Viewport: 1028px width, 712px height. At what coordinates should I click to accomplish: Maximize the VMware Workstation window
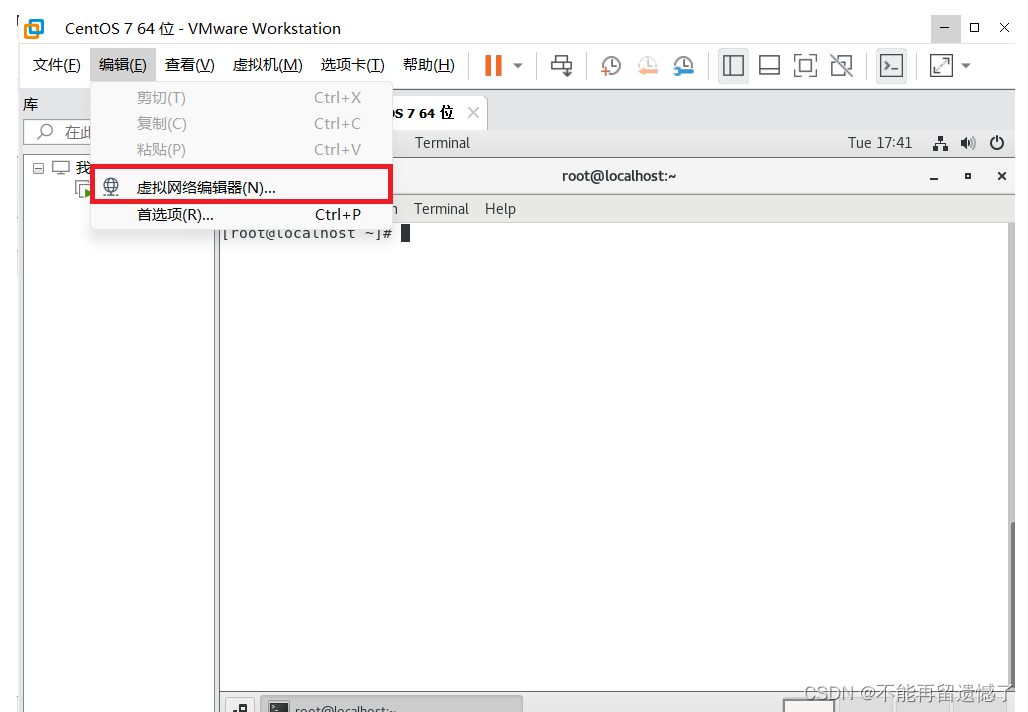click(x=975, y=28)
